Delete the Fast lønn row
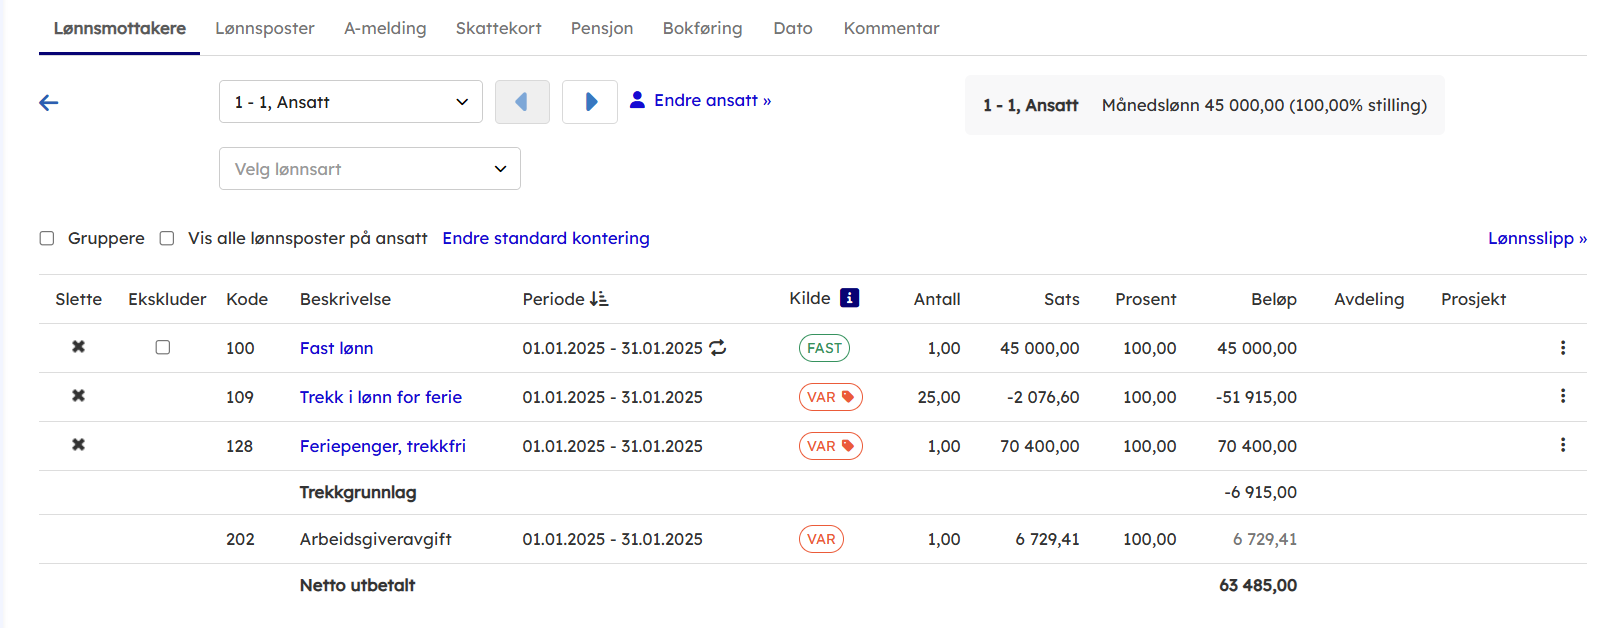Screen dimensions: 1606x628 tap(78, 347)
